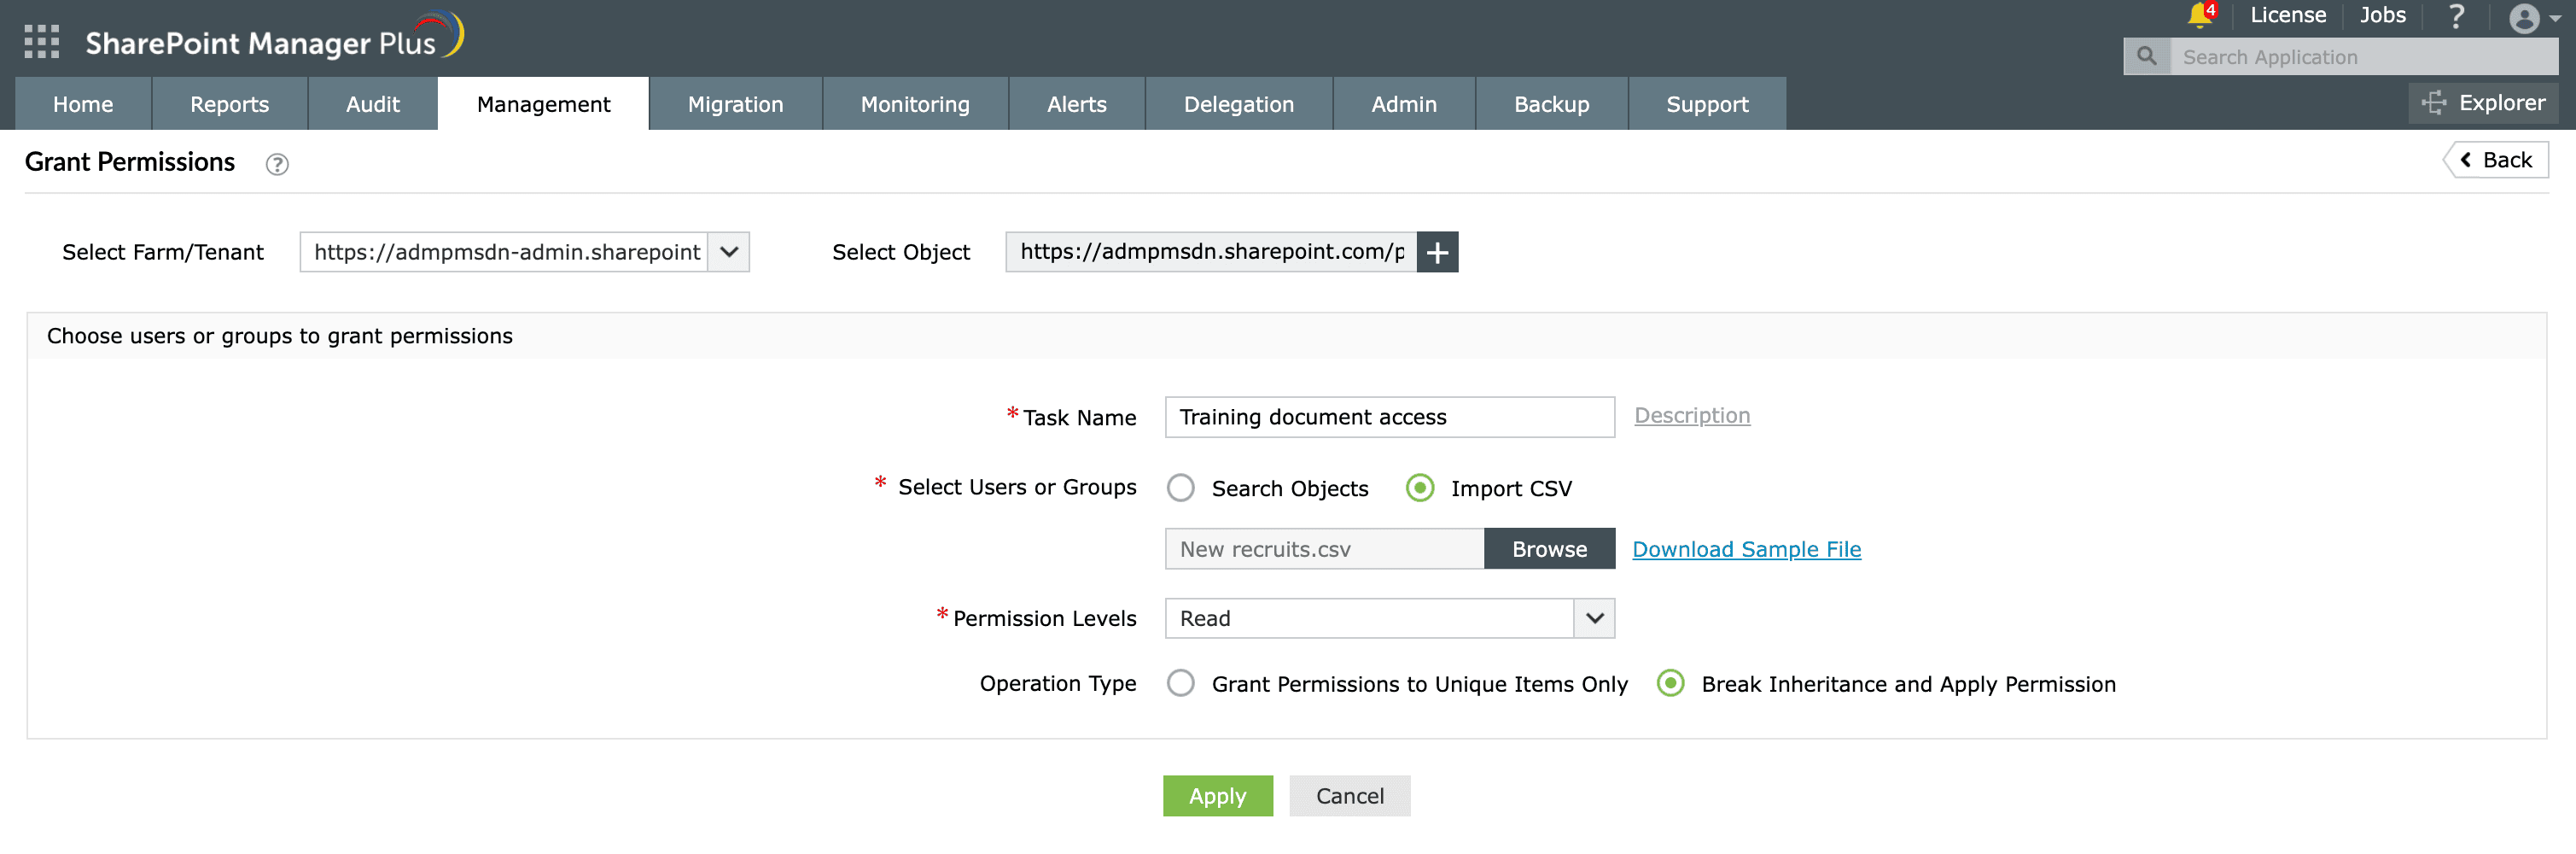Open the Permission Levels dropdown
Screen dimensions: 2576x854
(x=1593, y=618)
